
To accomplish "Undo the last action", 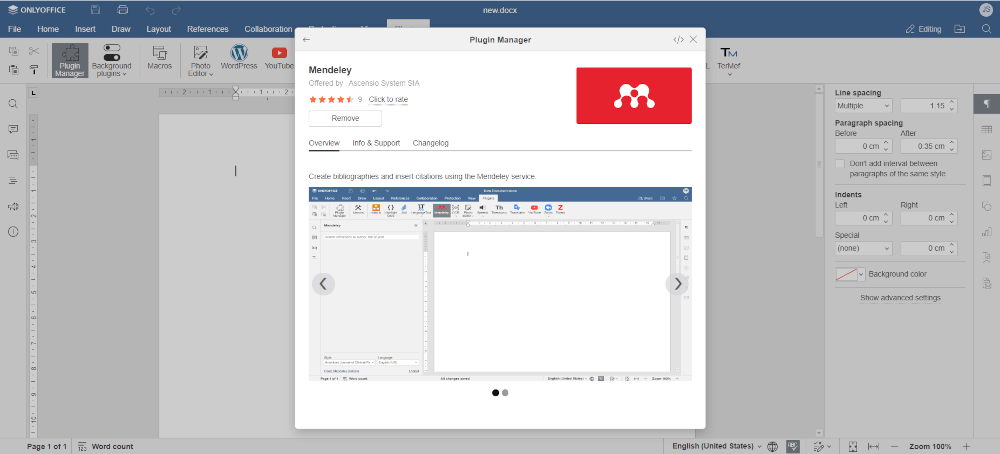I will (x=150, y=10).
